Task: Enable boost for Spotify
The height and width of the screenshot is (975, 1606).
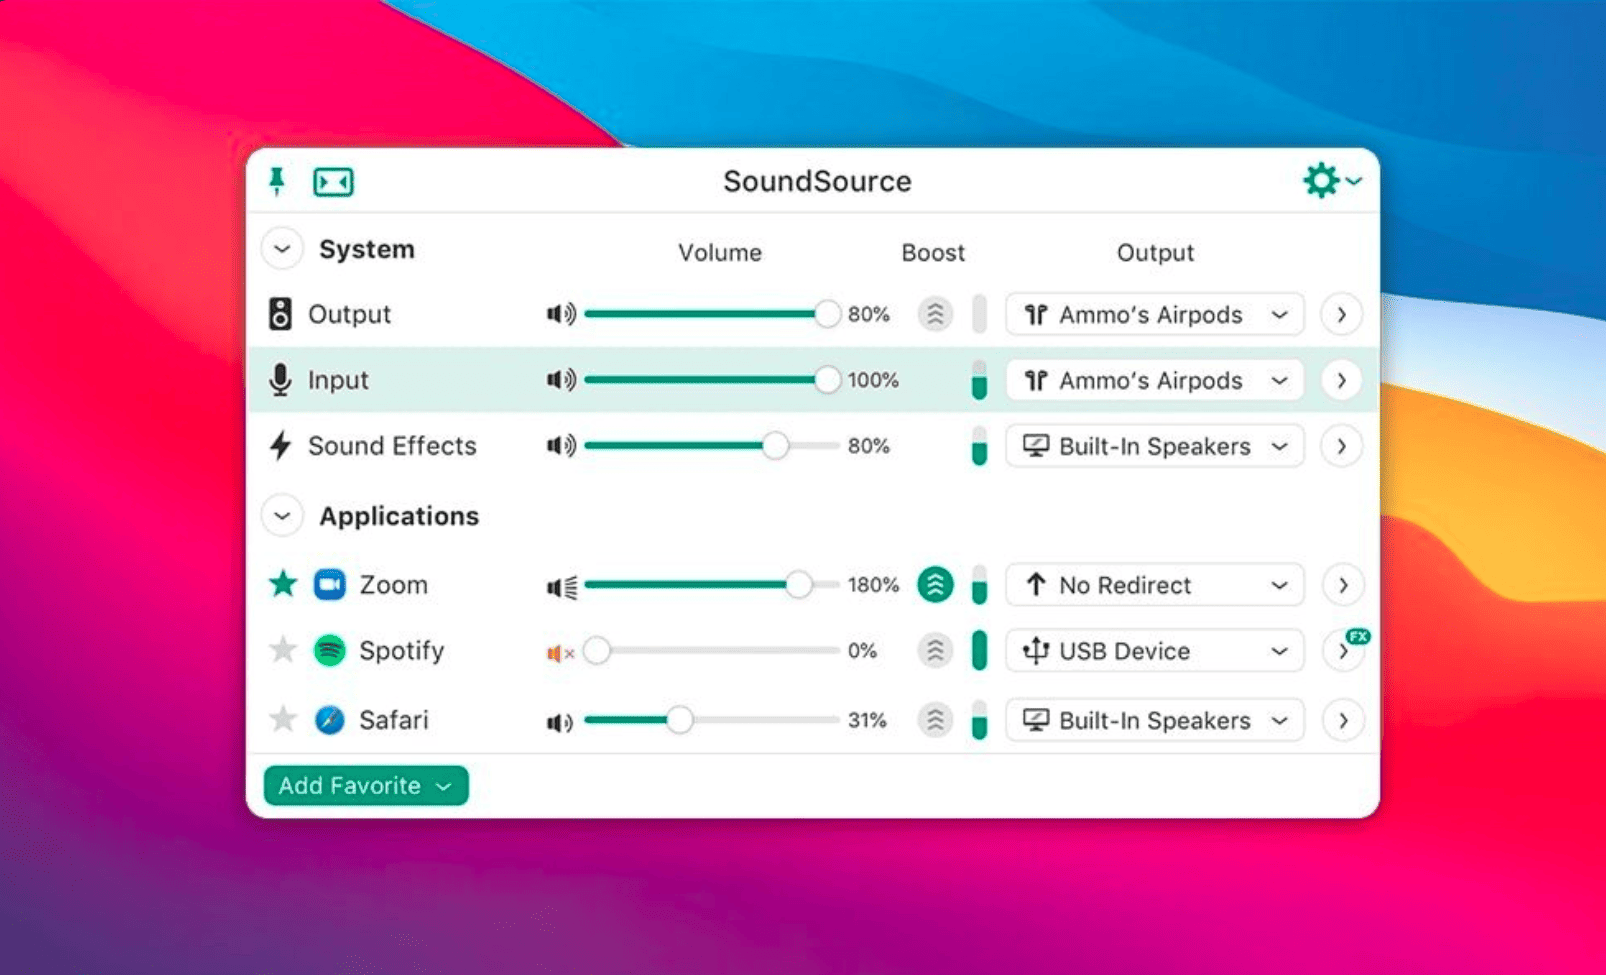Action: pos(935,651)
